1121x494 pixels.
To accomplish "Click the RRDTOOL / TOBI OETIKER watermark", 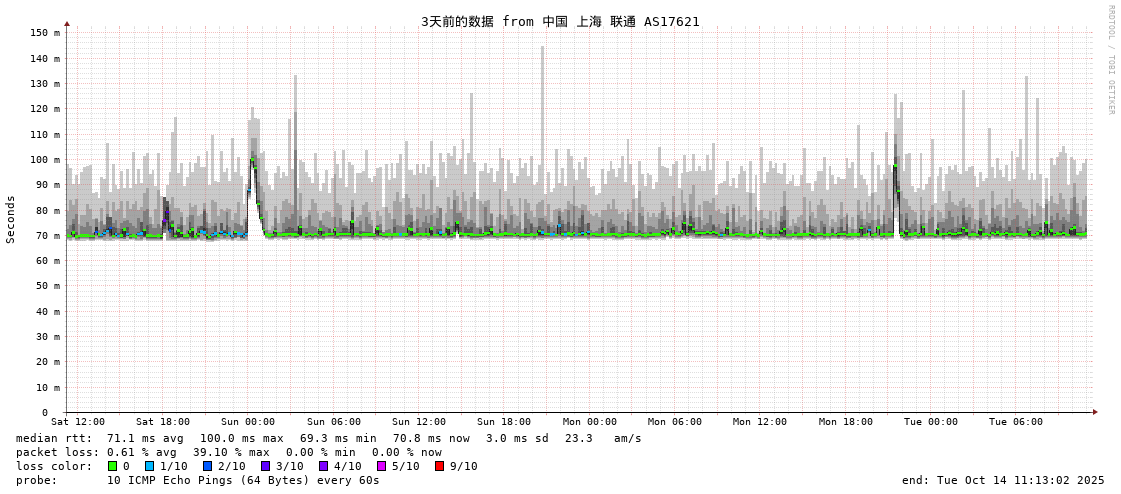I will (x=1110, y=60).
